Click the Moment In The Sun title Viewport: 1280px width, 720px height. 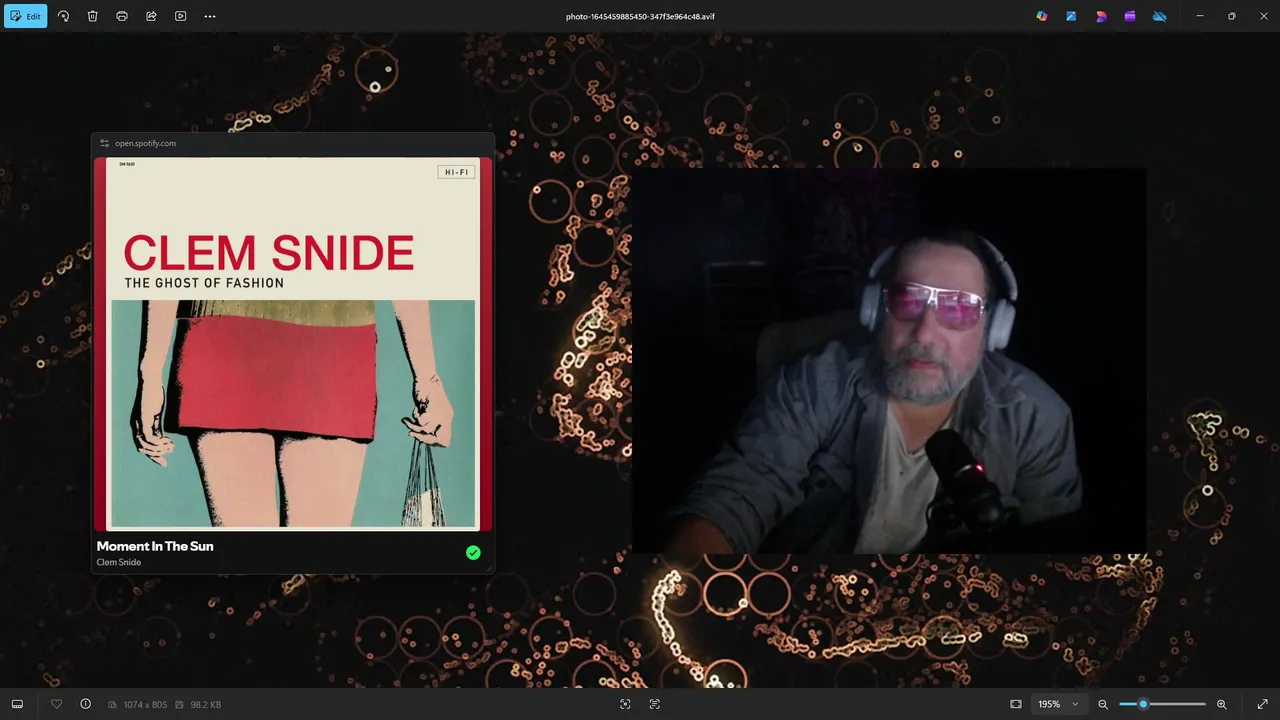(x=155, y=546)
